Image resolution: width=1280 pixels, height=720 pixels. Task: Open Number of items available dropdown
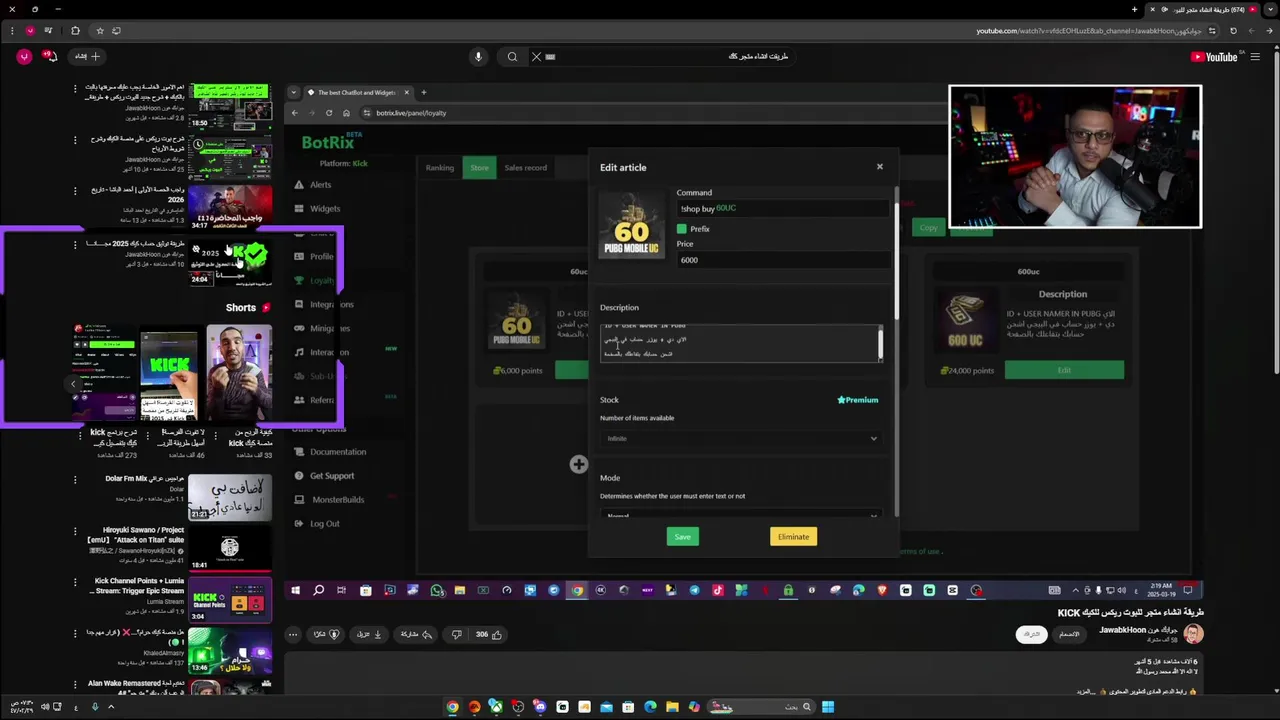(x=741, y=438)
